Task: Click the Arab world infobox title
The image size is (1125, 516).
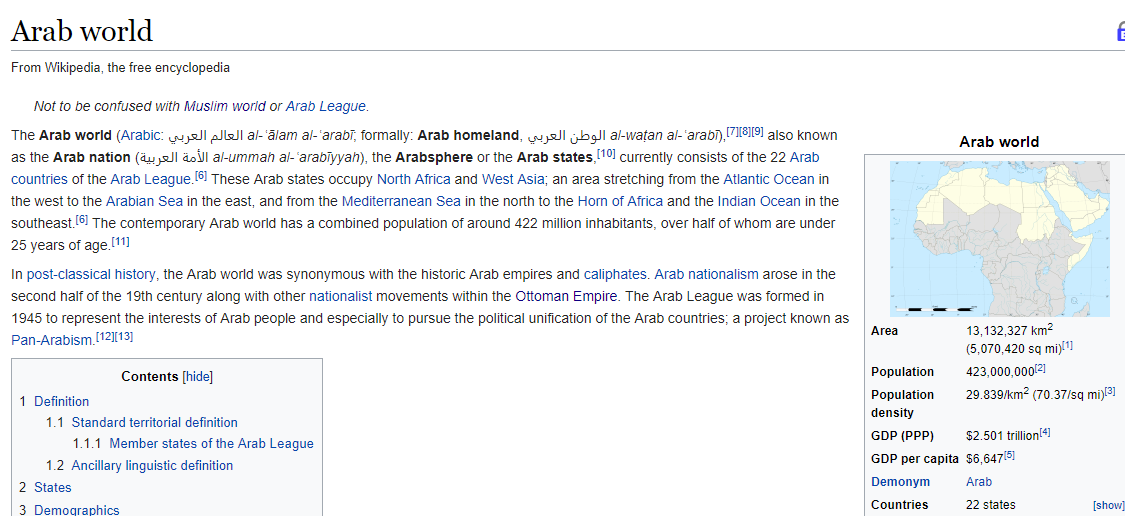Action: click(x=999, y=142)
